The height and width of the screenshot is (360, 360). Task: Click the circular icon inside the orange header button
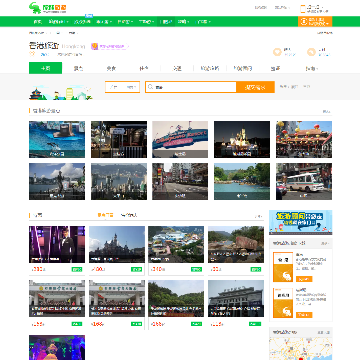click(x=303, y=22)
